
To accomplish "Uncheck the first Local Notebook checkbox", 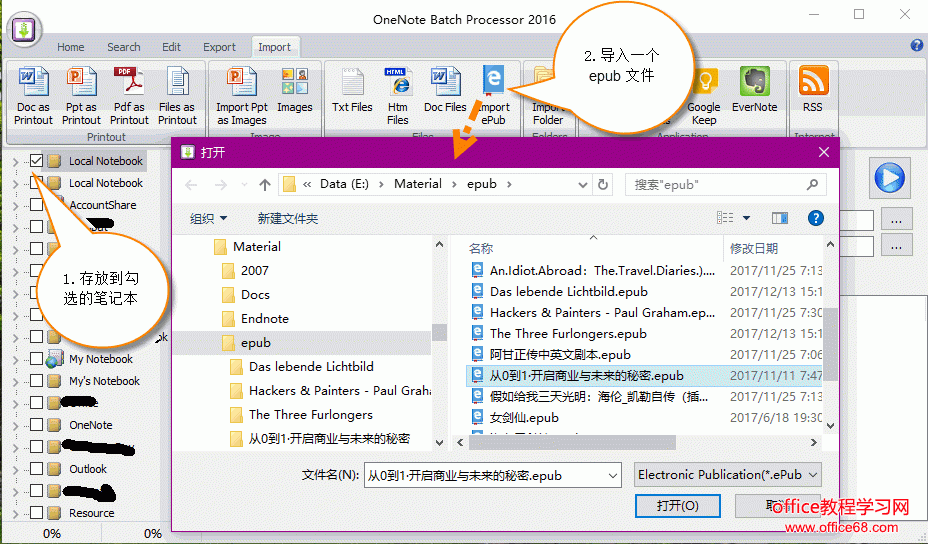I will 36,160.
